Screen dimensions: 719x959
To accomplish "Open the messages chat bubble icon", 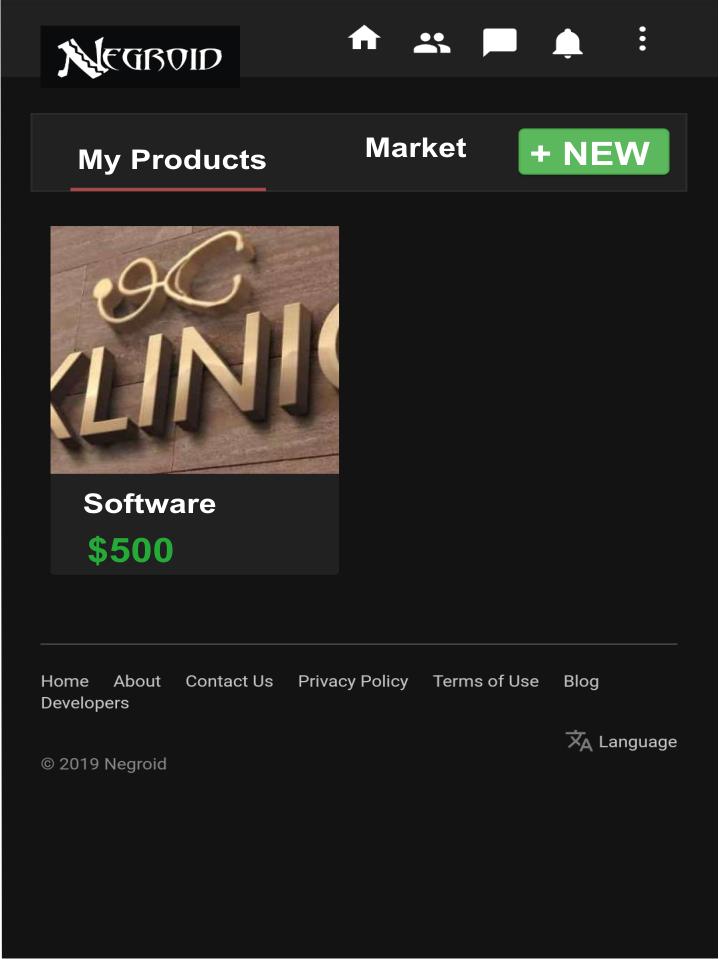I will 500,42.
